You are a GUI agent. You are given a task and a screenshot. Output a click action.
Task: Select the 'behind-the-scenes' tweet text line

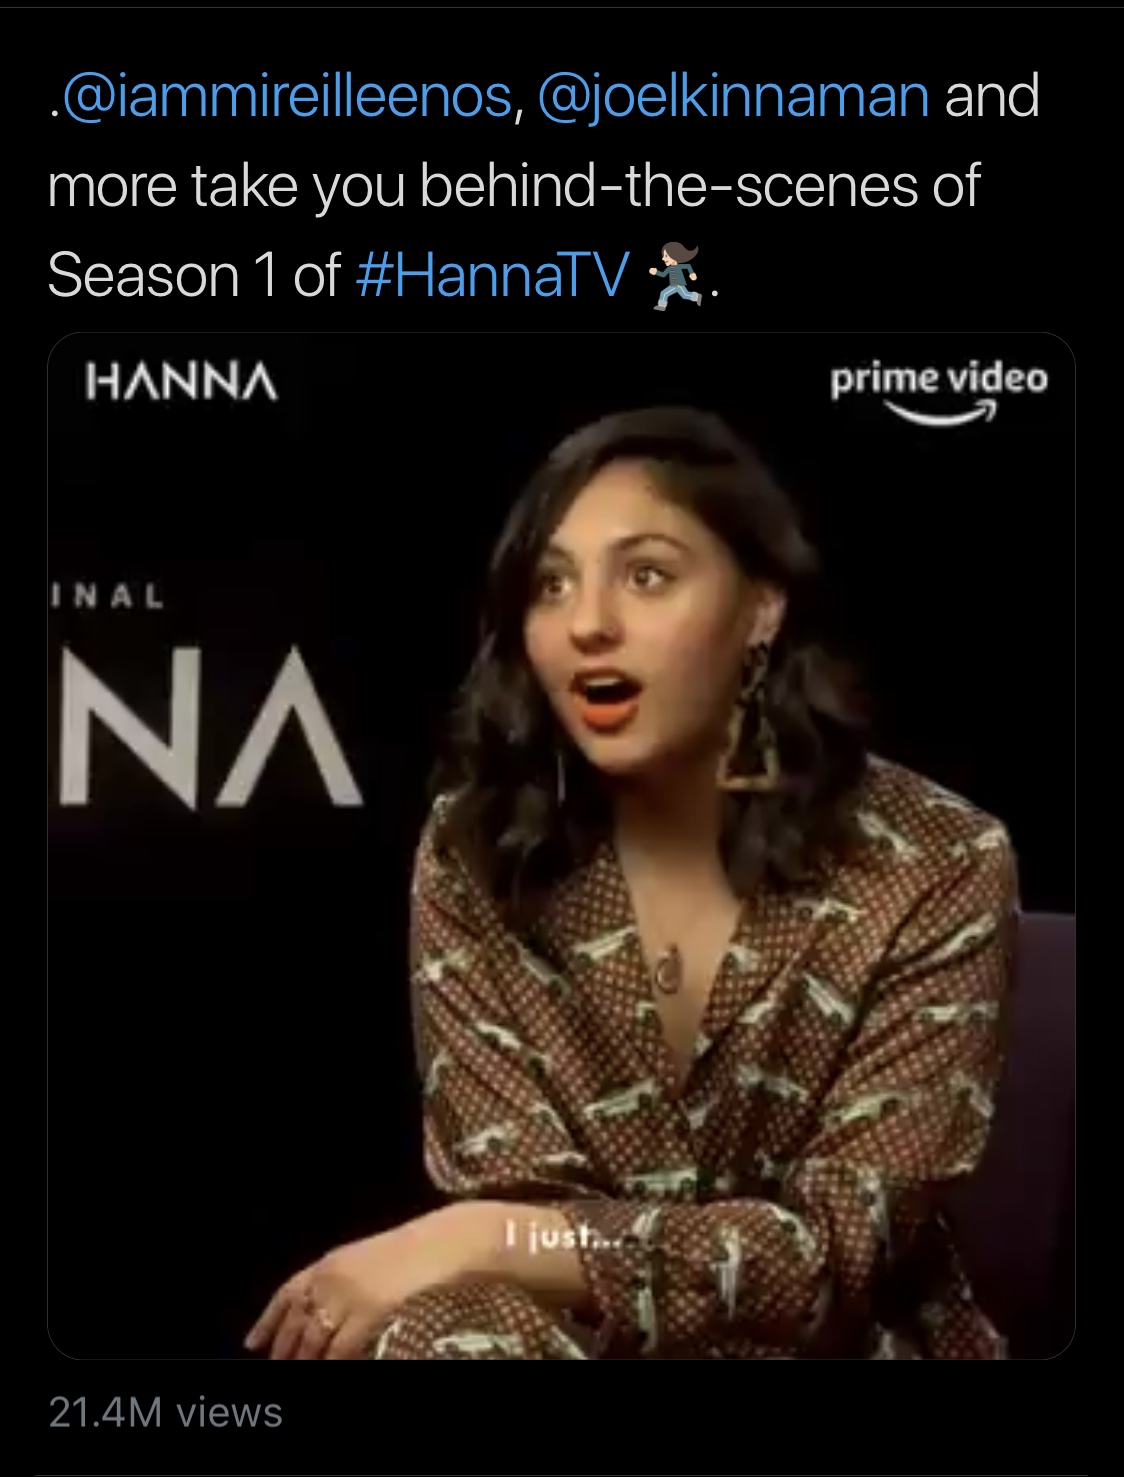point(513,187)
